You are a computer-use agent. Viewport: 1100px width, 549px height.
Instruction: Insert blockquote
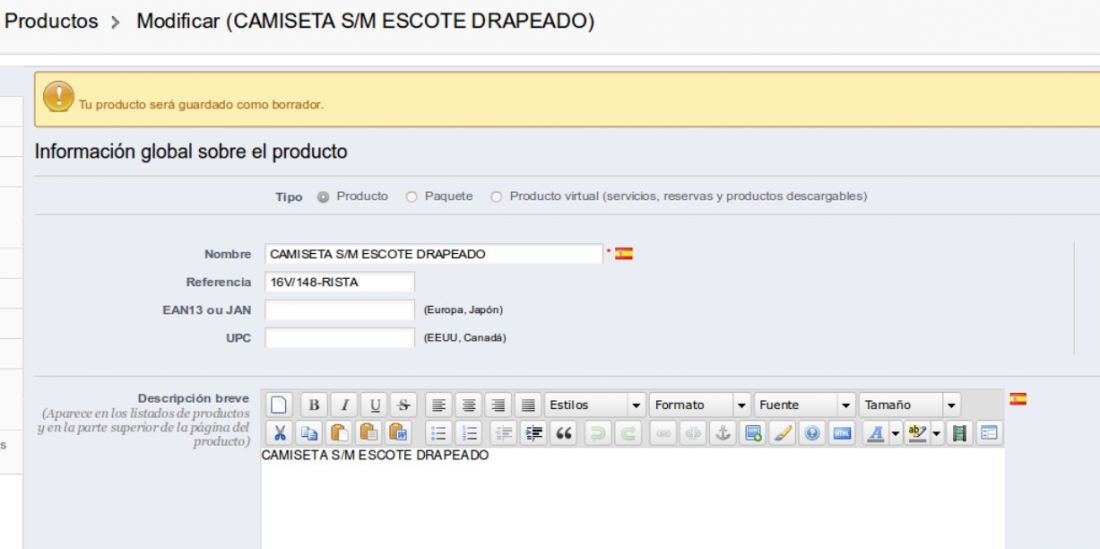point(563,433)
